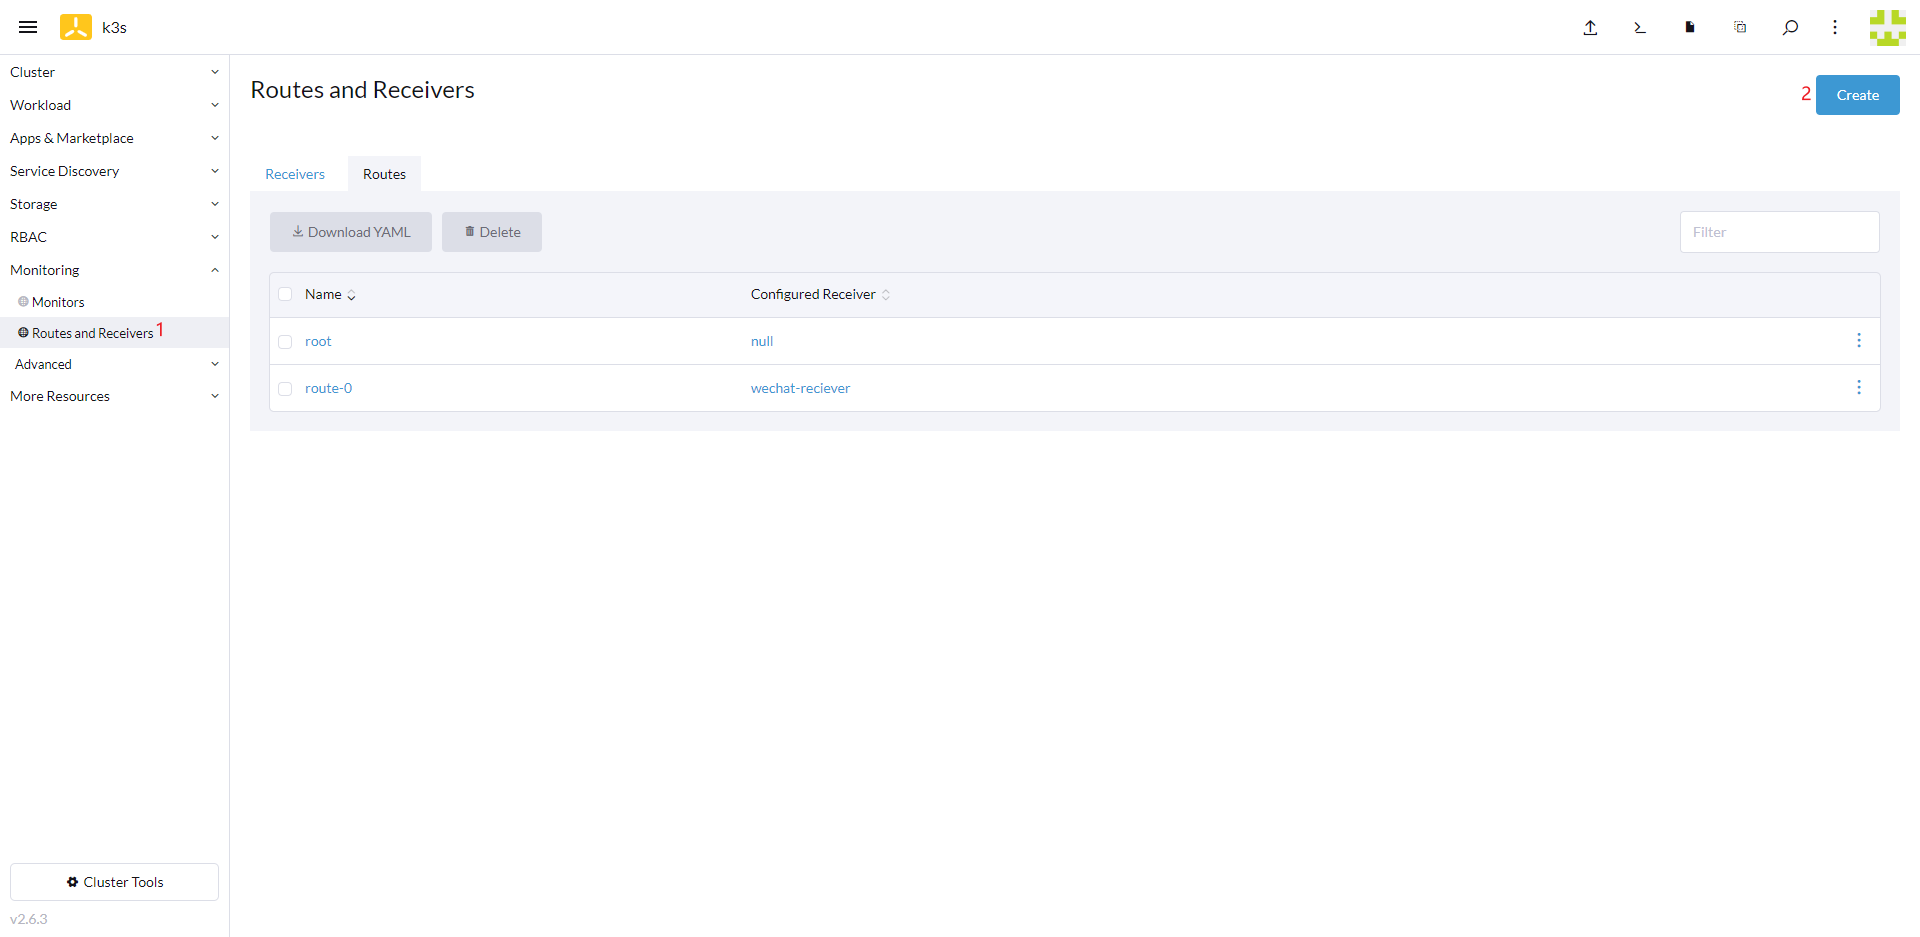Viewport: 1920px width, 937px height.
Task: Open the resource search magnifier icon
Action: tap(1790, 27)
